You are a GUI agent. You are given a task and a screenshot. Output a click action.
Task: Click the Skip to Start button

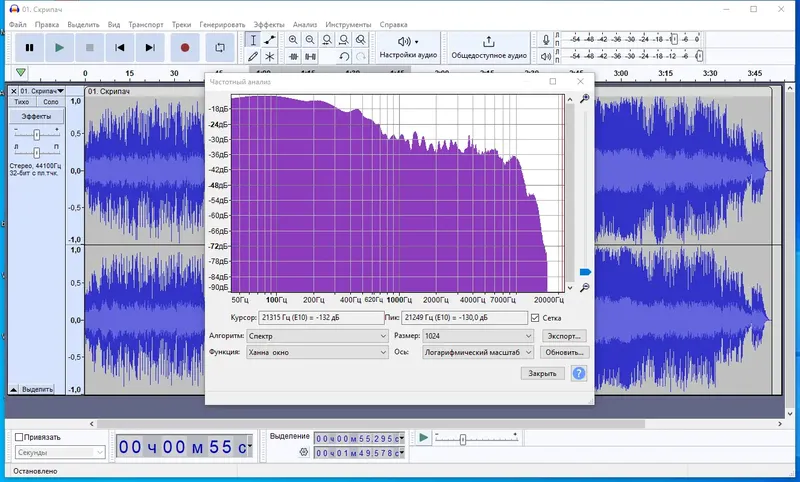(x=119, y=47)
